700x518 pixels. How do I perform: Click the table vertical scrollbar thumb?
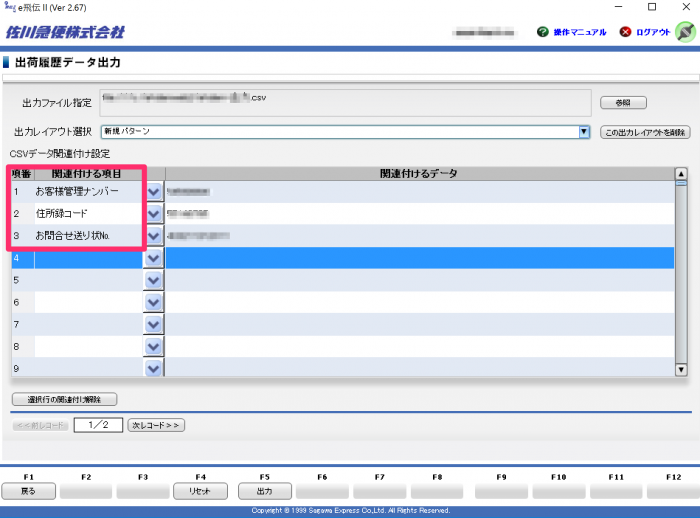pos(681,183)
